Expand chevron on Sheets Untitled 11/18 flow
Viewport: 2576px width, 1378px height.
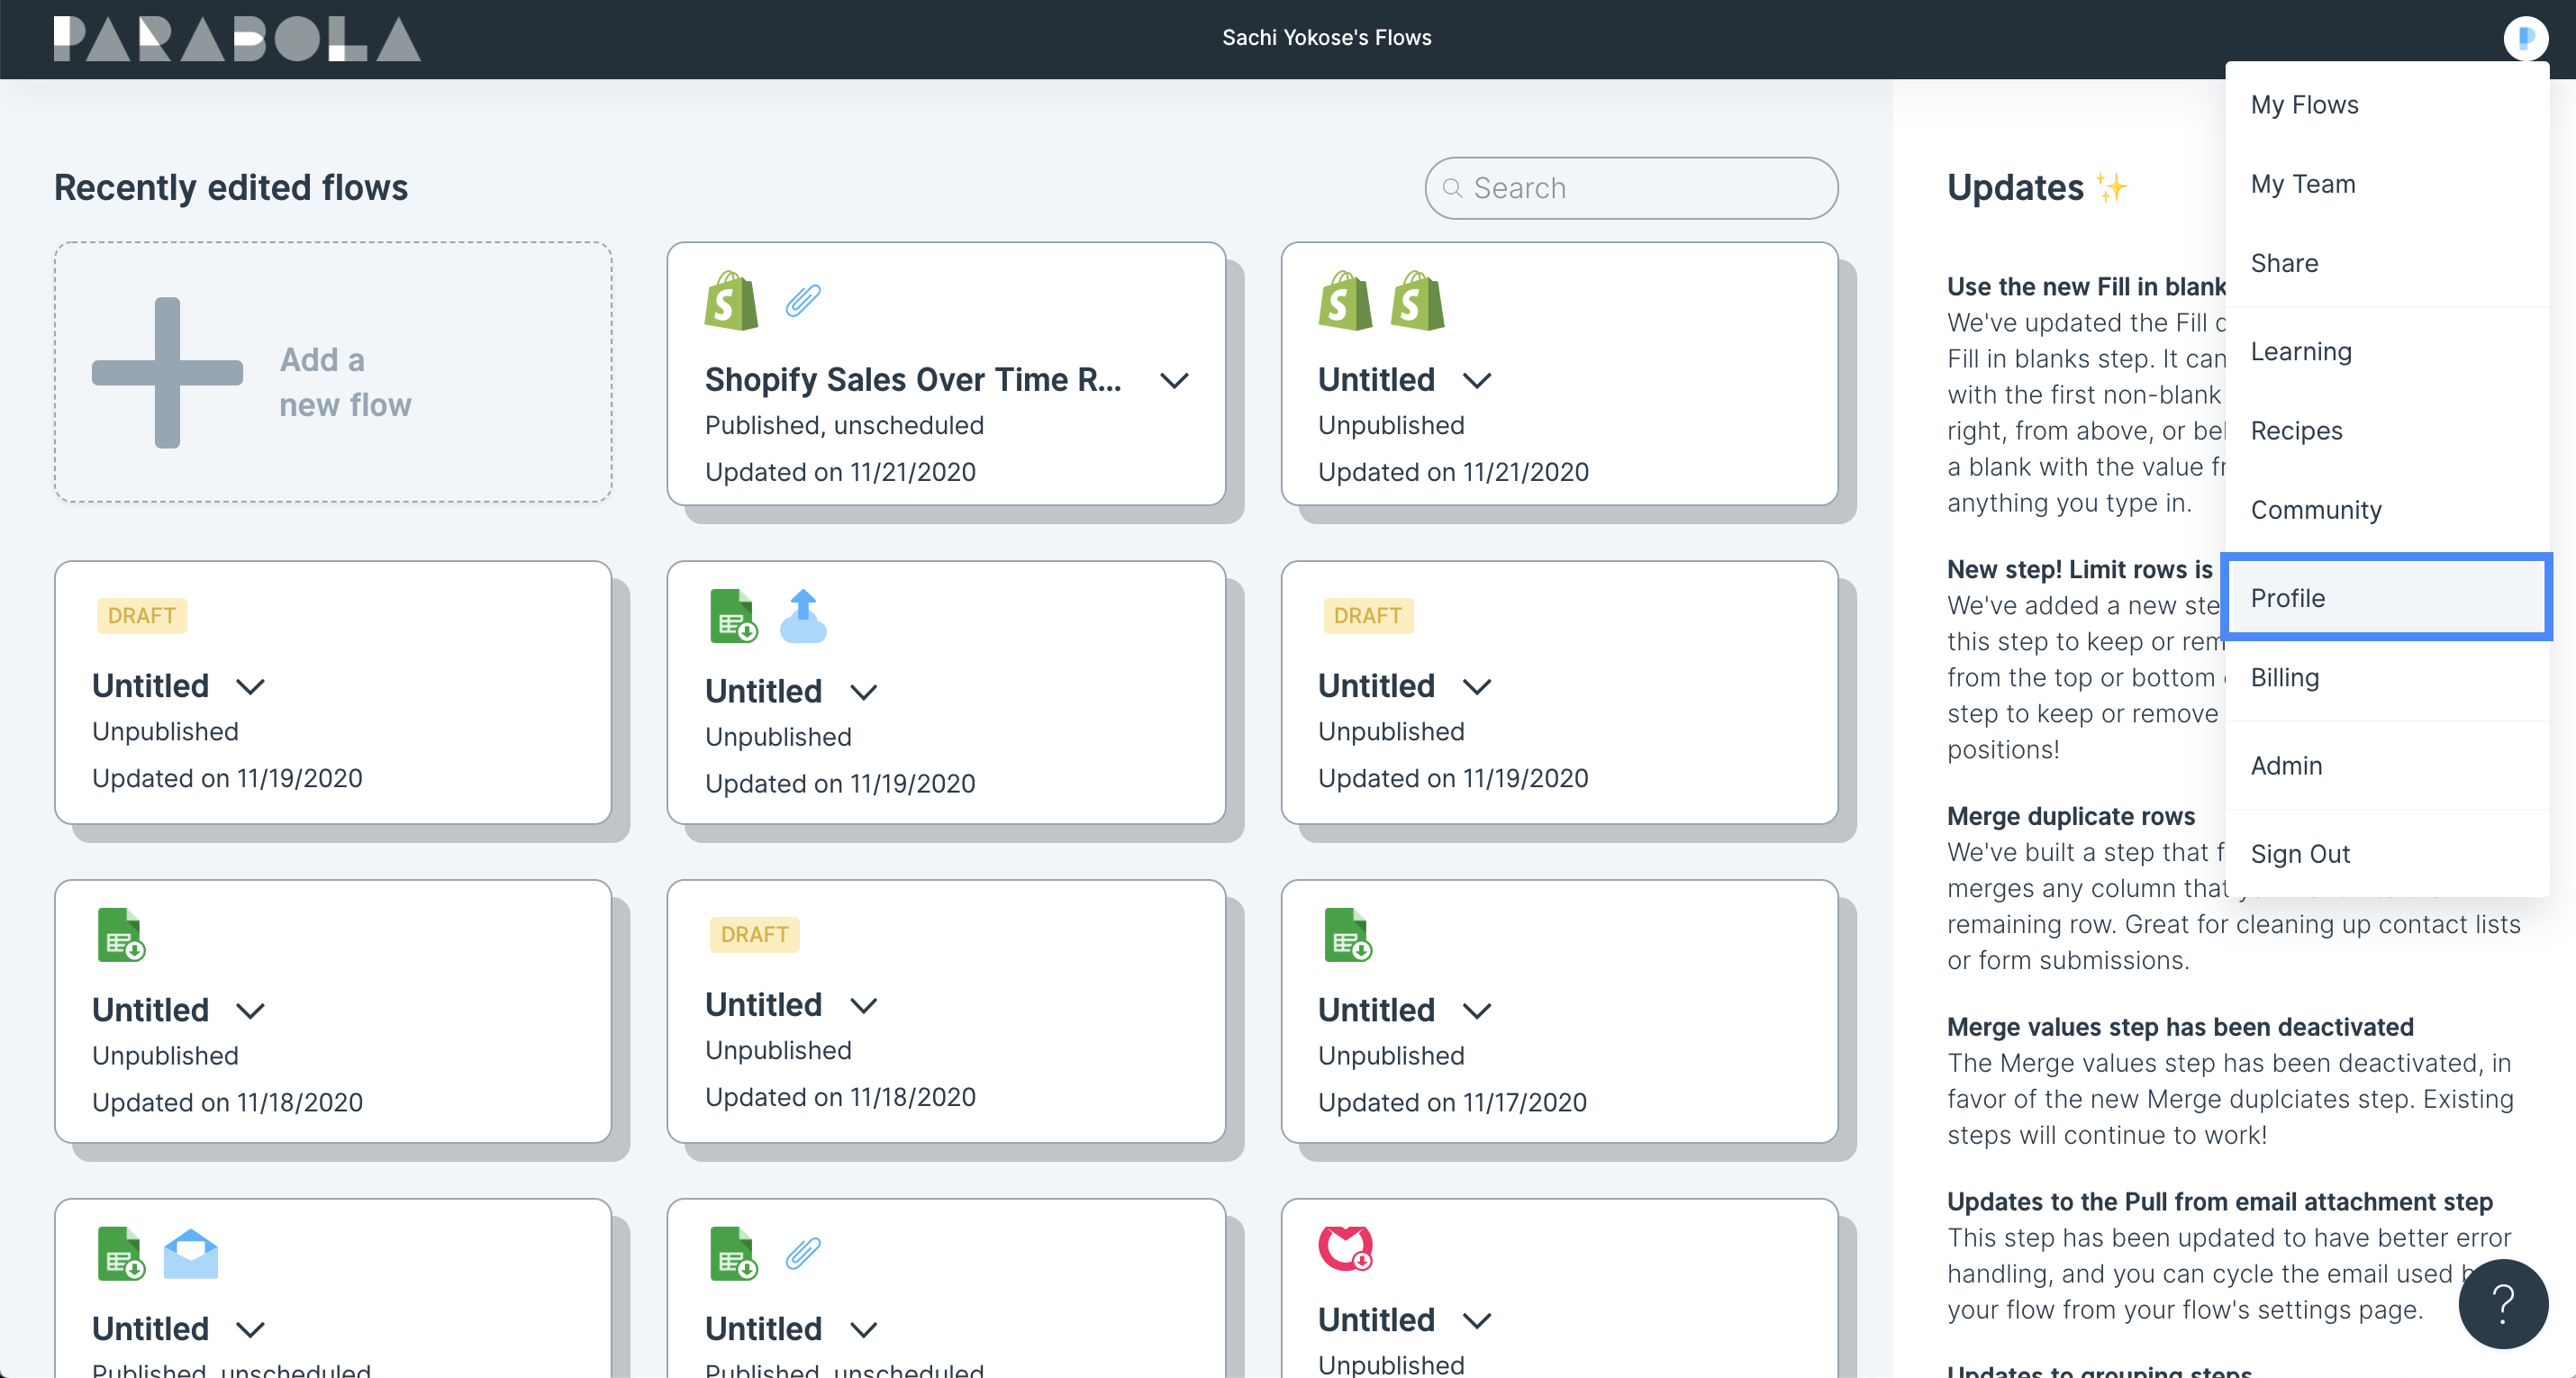[x=250, y=1011]
